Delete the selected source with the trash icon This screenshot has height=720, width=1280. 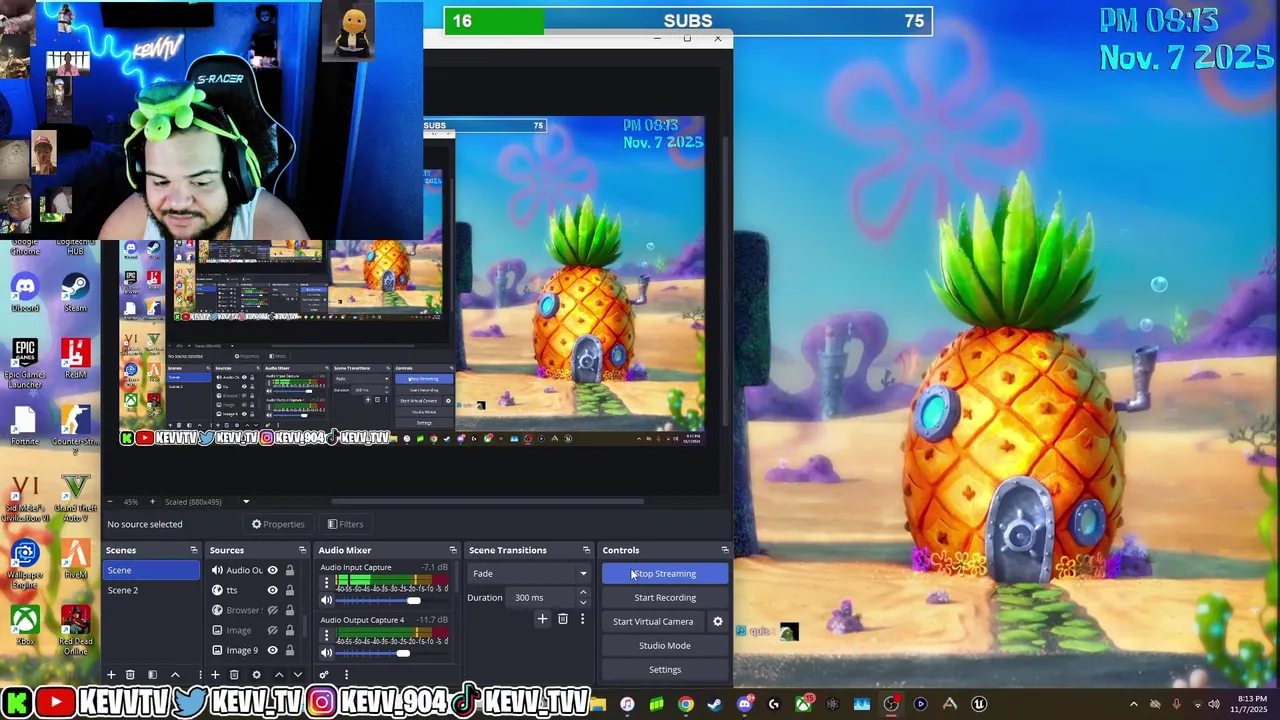(x=234, y=675)
